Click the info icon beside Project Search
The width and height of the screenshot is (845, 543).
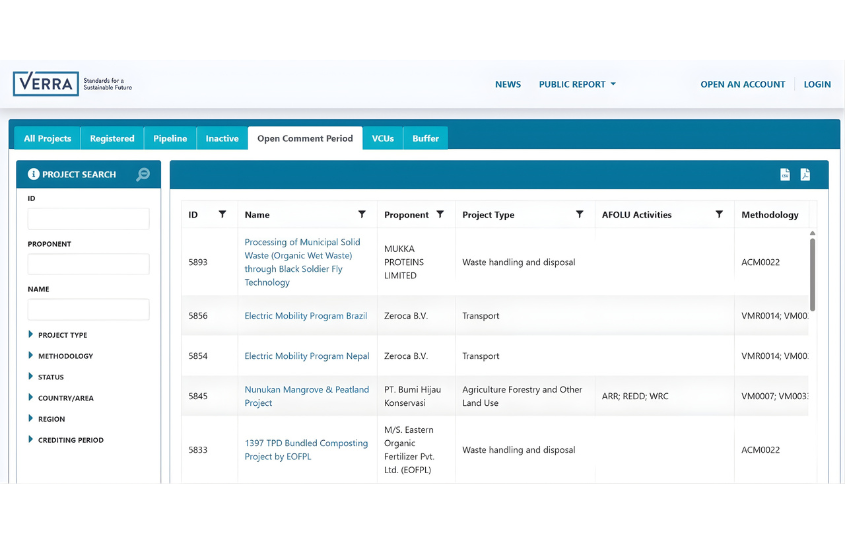pyautogui.click(x=34, y=174)
